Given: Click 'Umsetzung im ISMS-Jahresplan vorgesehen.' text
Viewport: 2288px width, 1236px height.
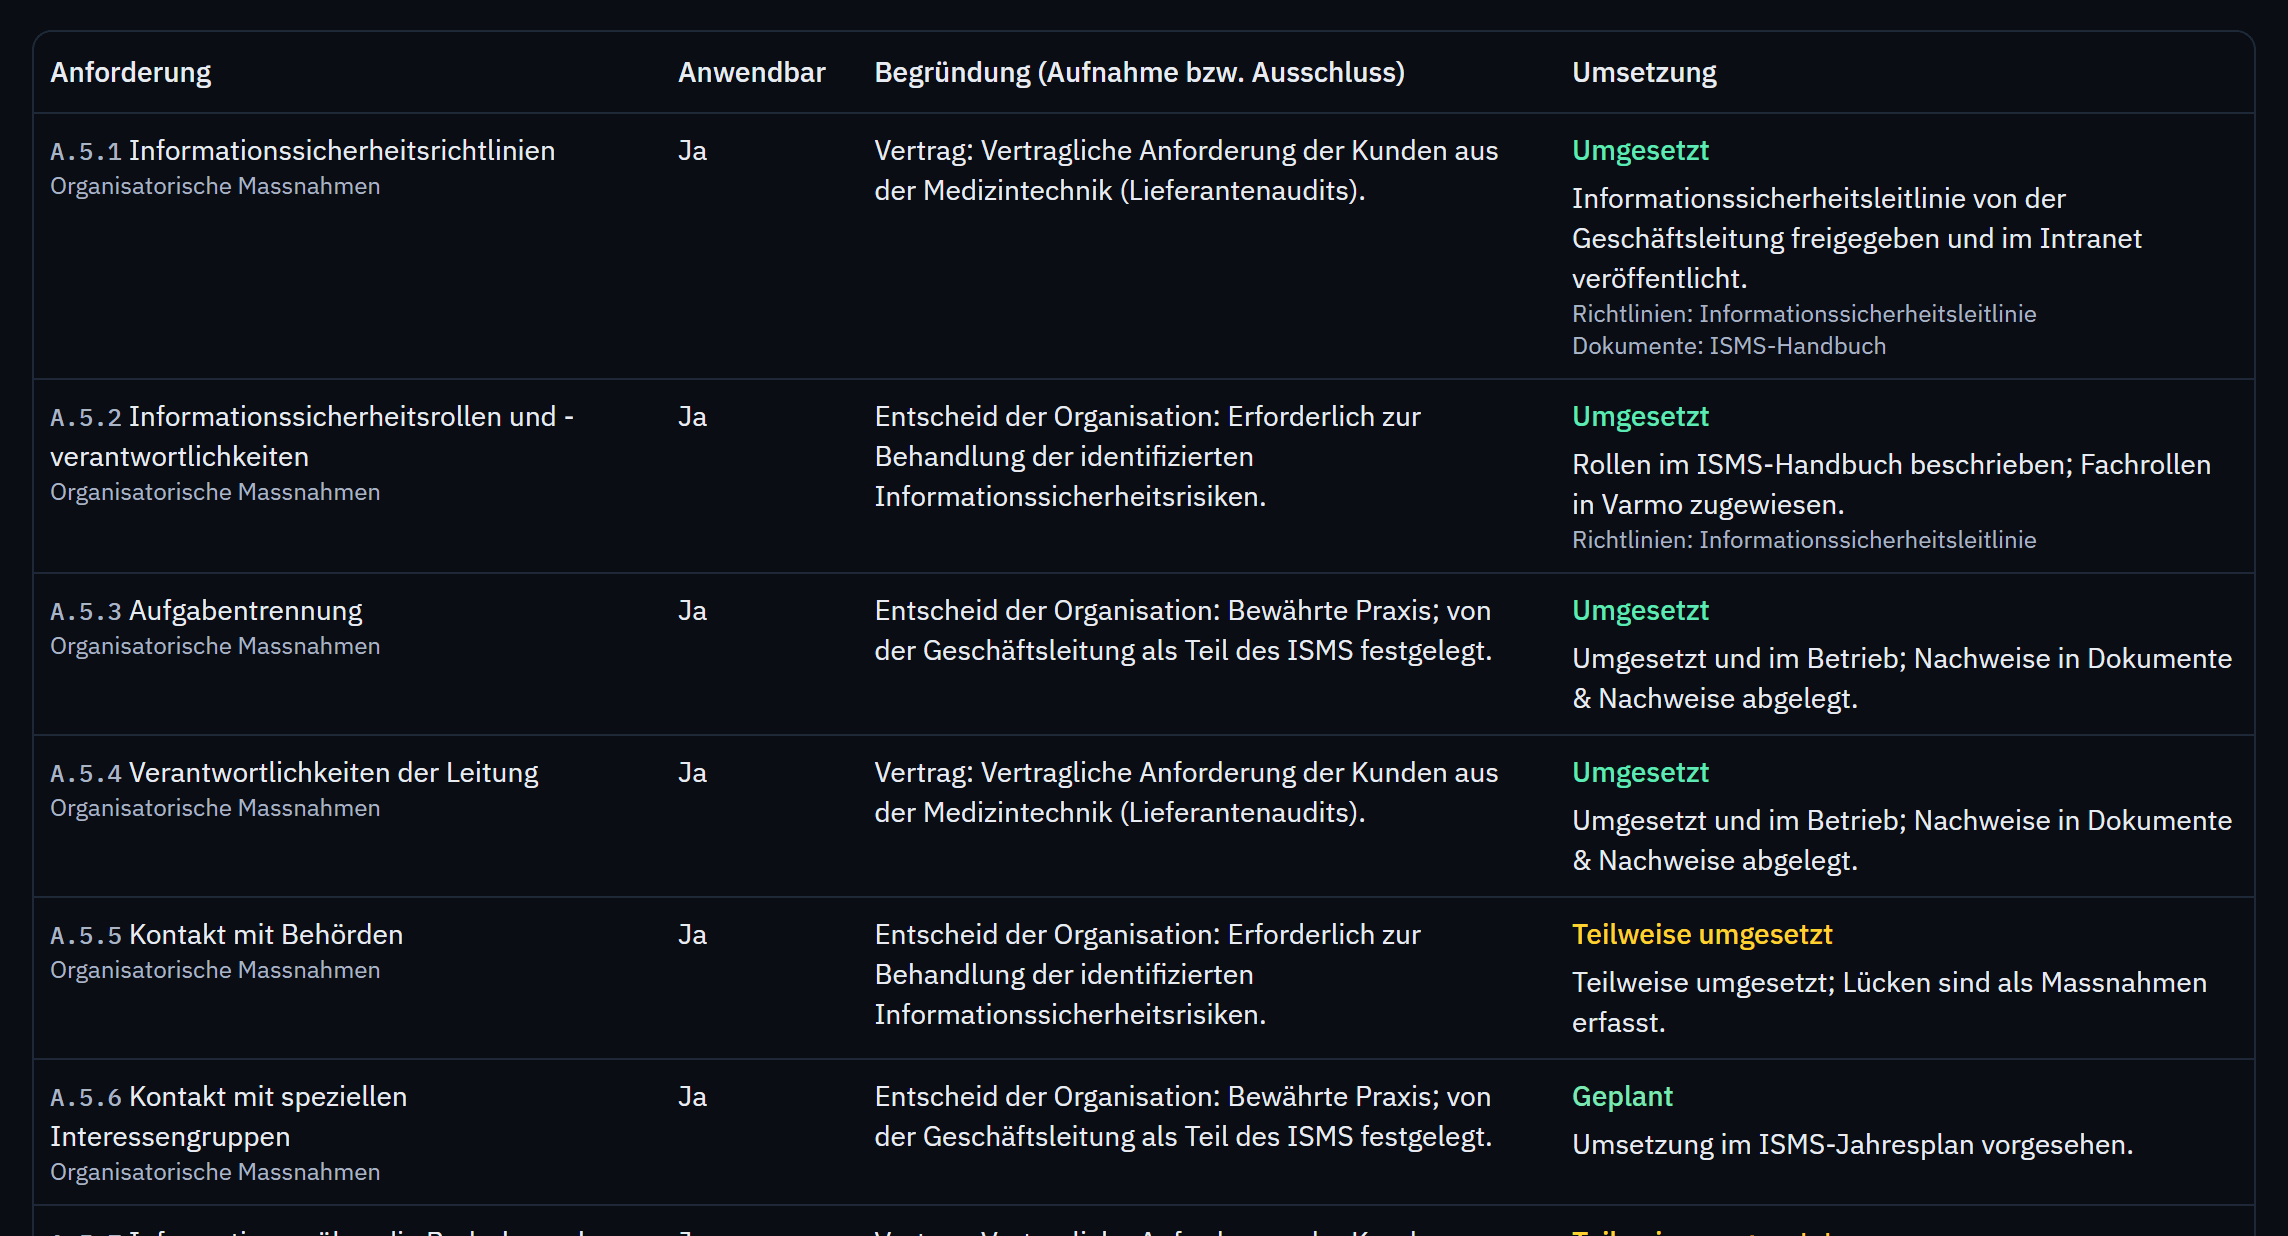Looking at the screenshot, I should 1852,1145.
